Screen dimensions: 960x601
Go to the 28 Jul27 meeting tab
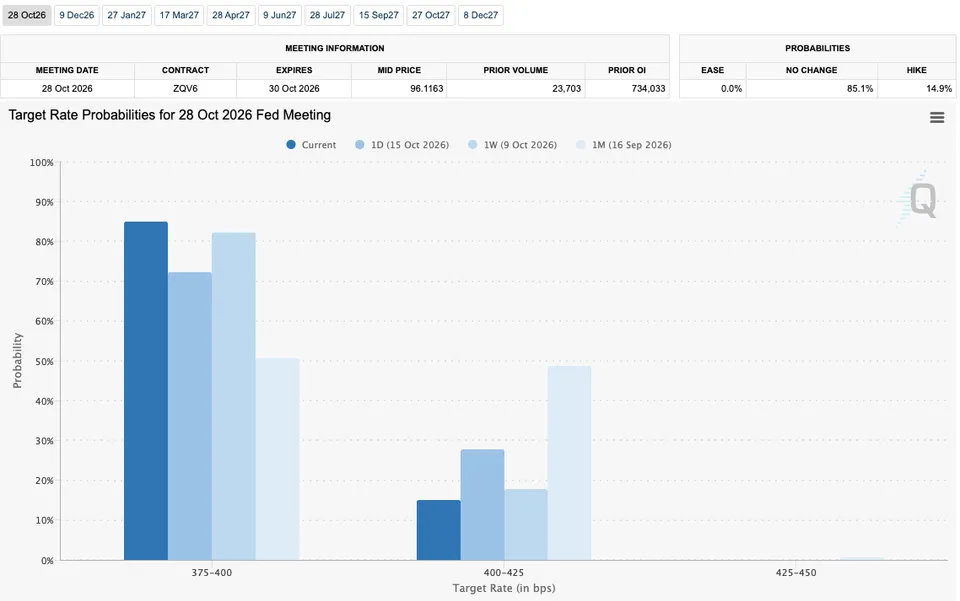[x=327, y=15]
